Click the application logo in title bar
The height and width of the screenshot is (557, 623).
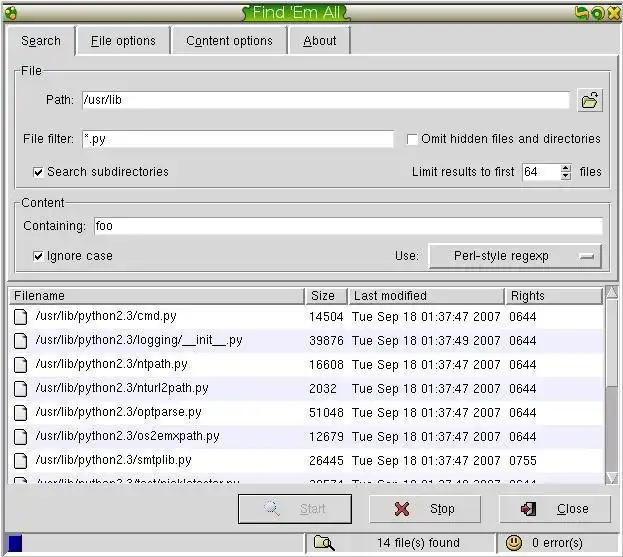[11, 13]
